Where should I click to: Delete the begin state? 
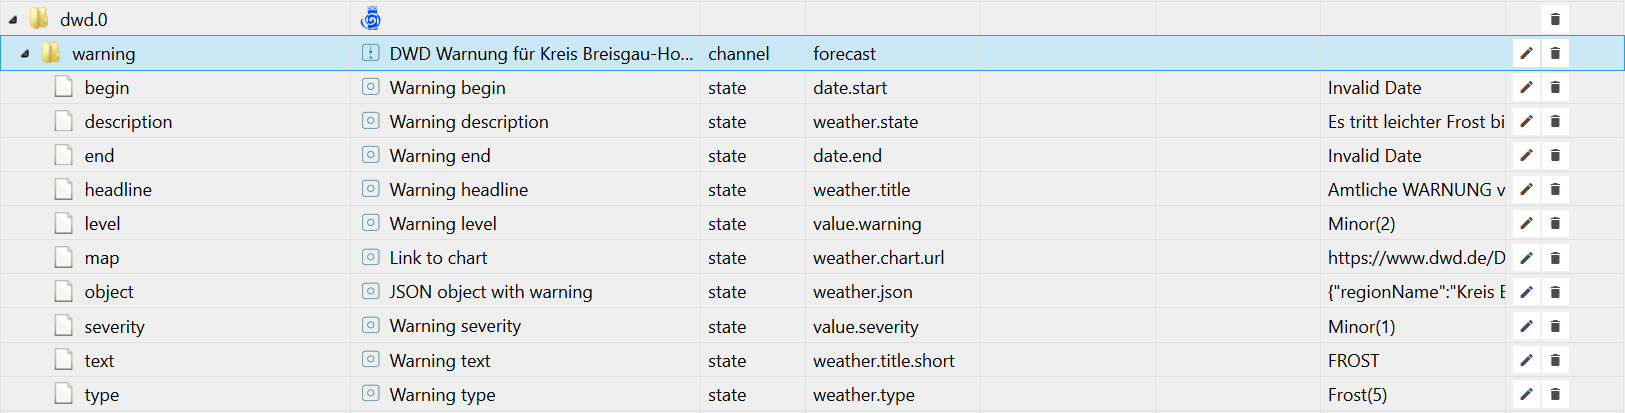coord(1555,87)
